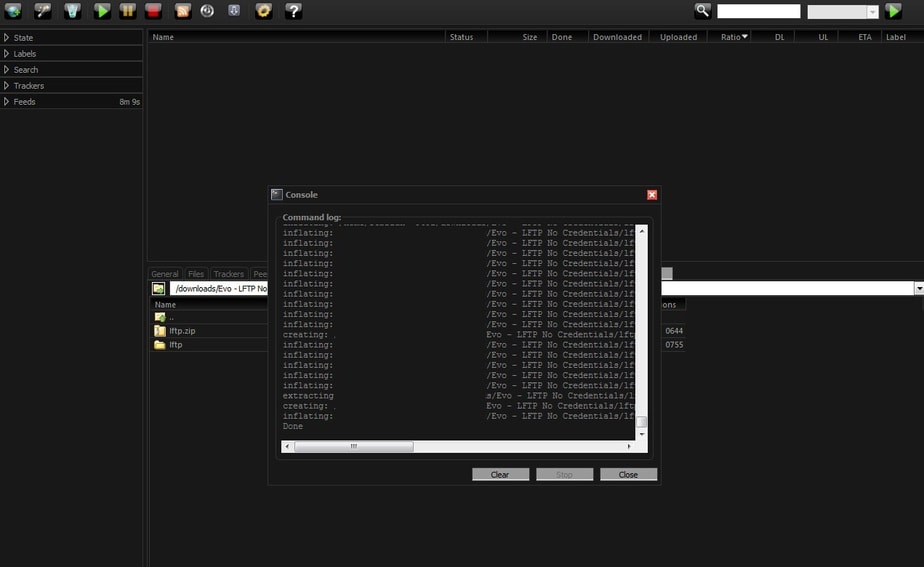The image size is (924, 567).
Task: Sort by Done column header
Action: click(x=567, y=37)
